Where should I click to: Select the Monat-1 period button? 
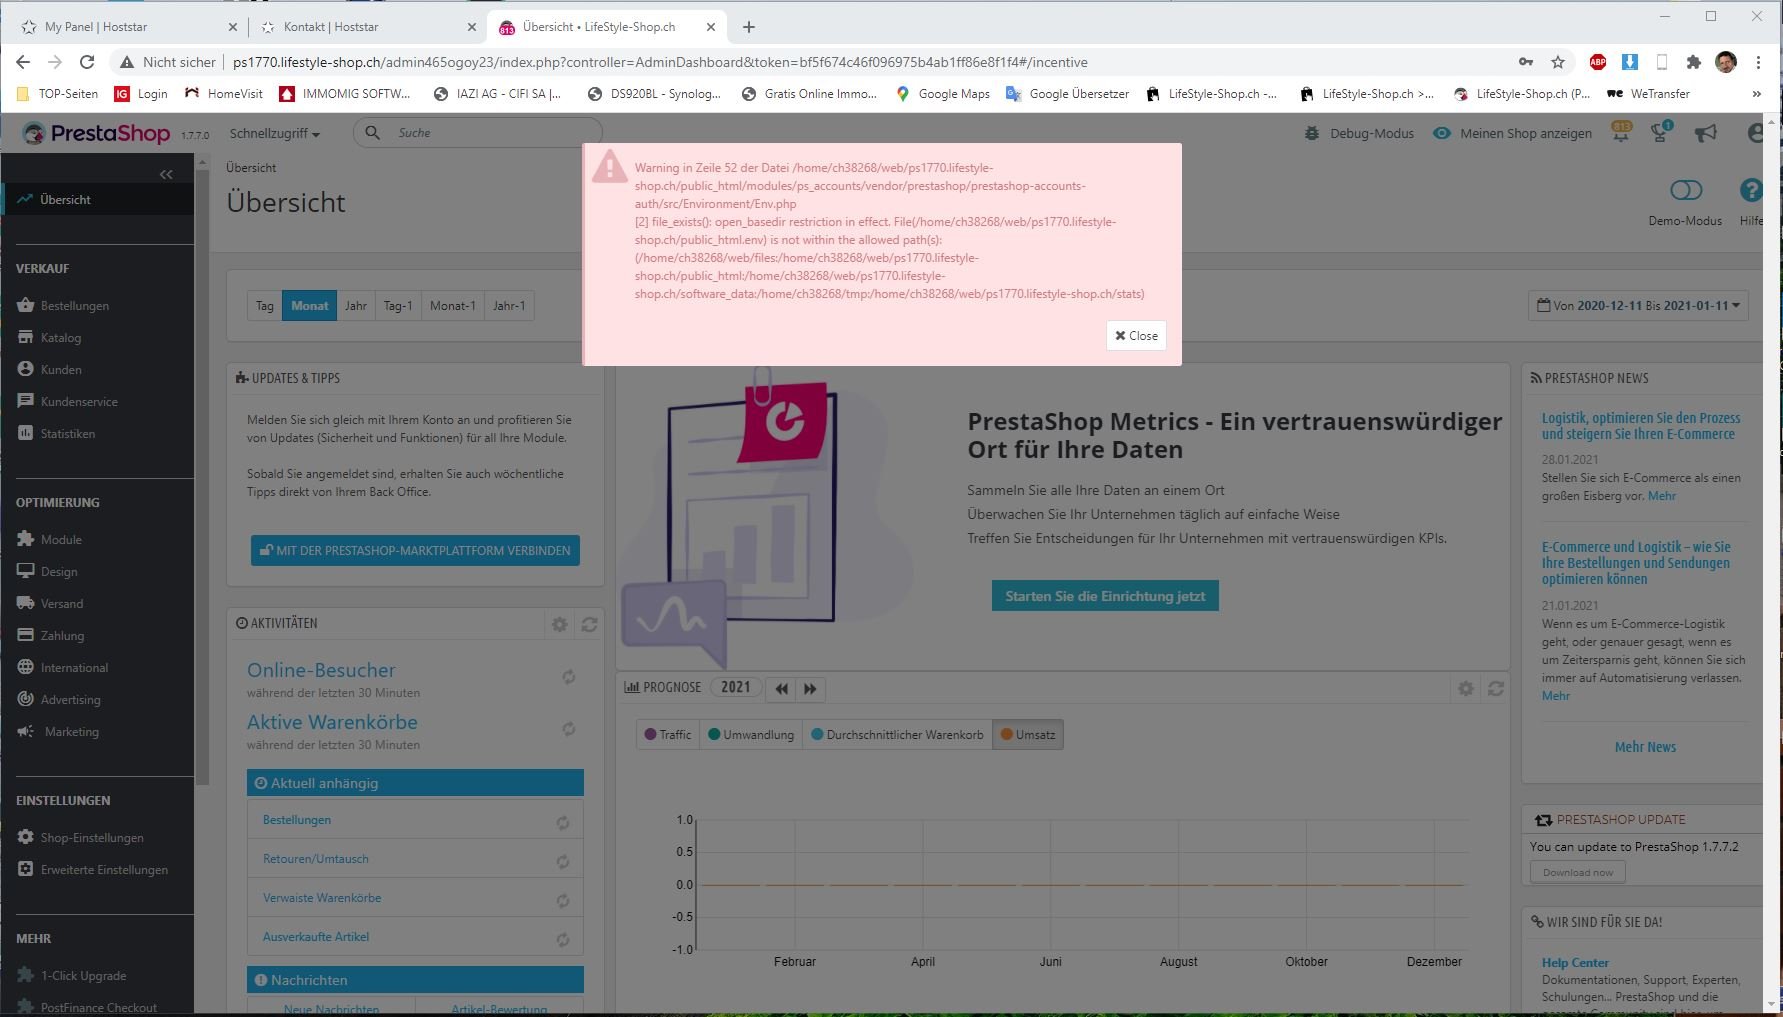click(x=453, y=306)
